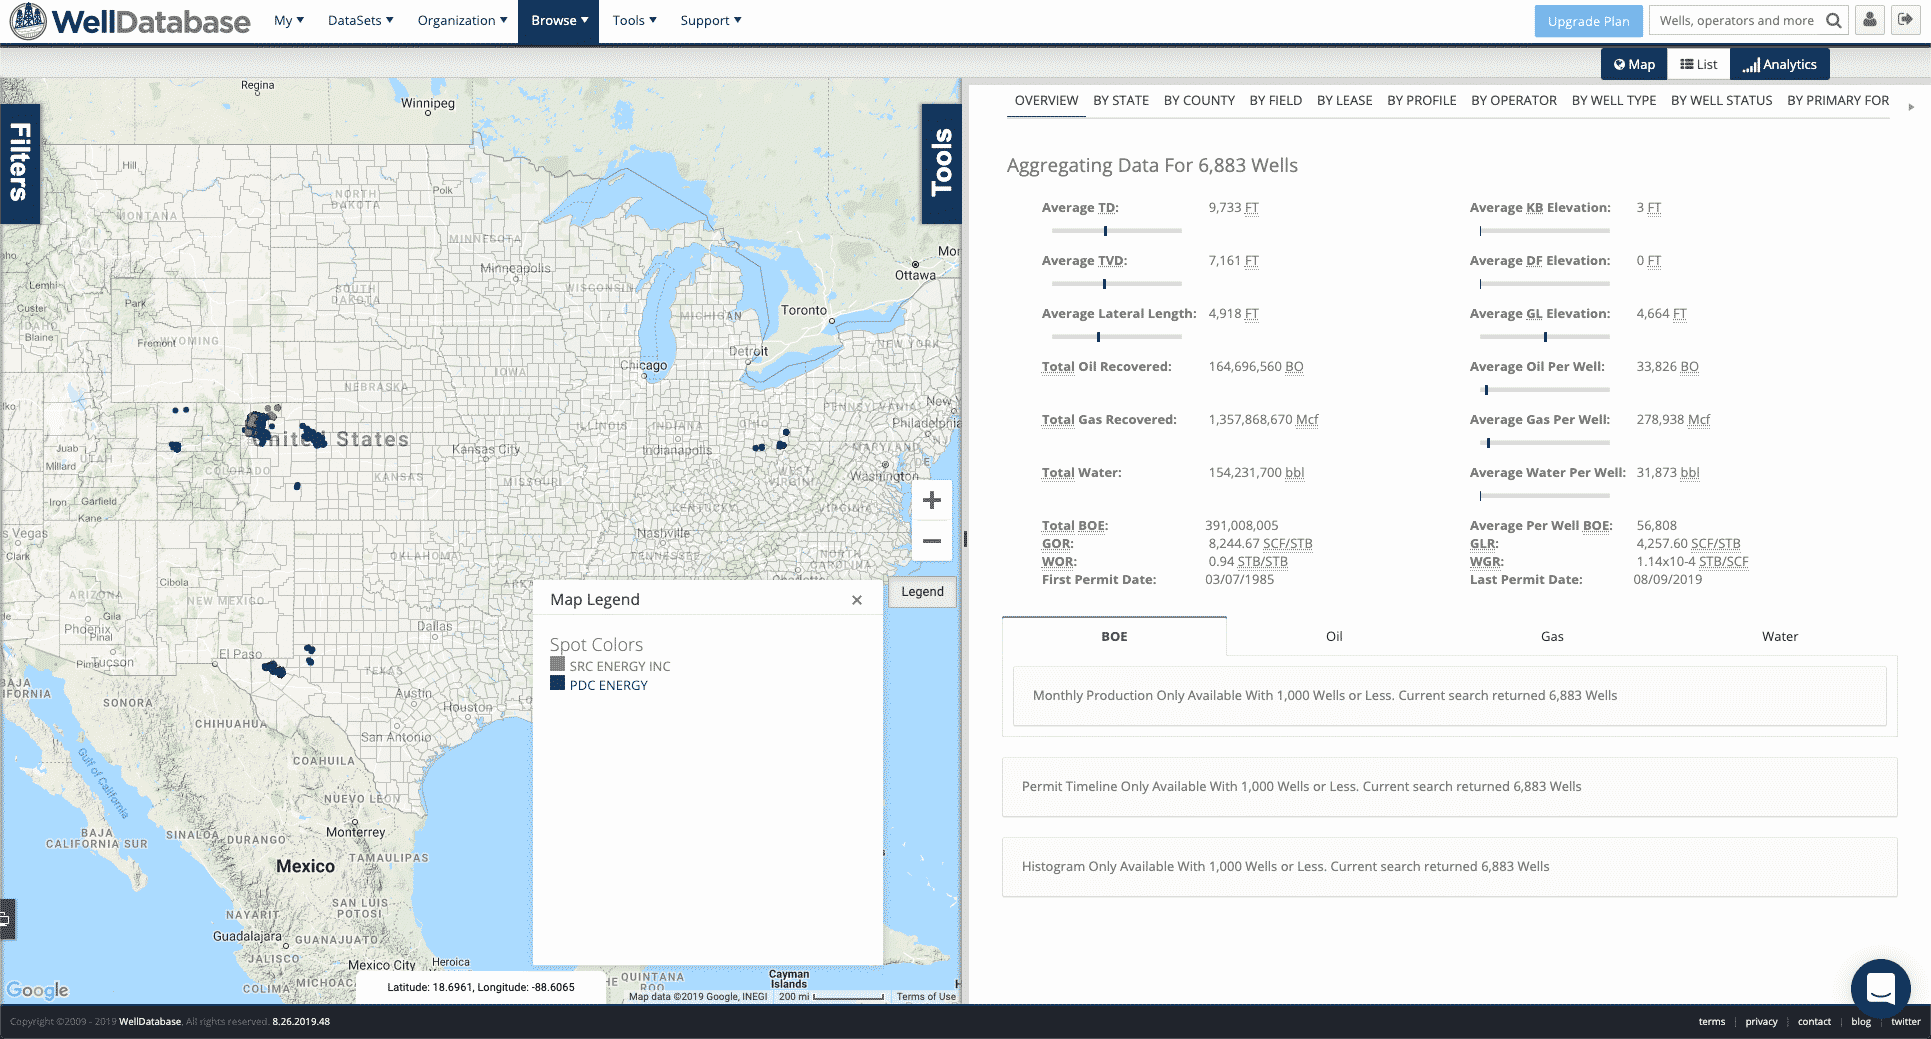Click the Upgrade Plan button
The height and width of the screenshot is (1039, 1931).
1588,21
